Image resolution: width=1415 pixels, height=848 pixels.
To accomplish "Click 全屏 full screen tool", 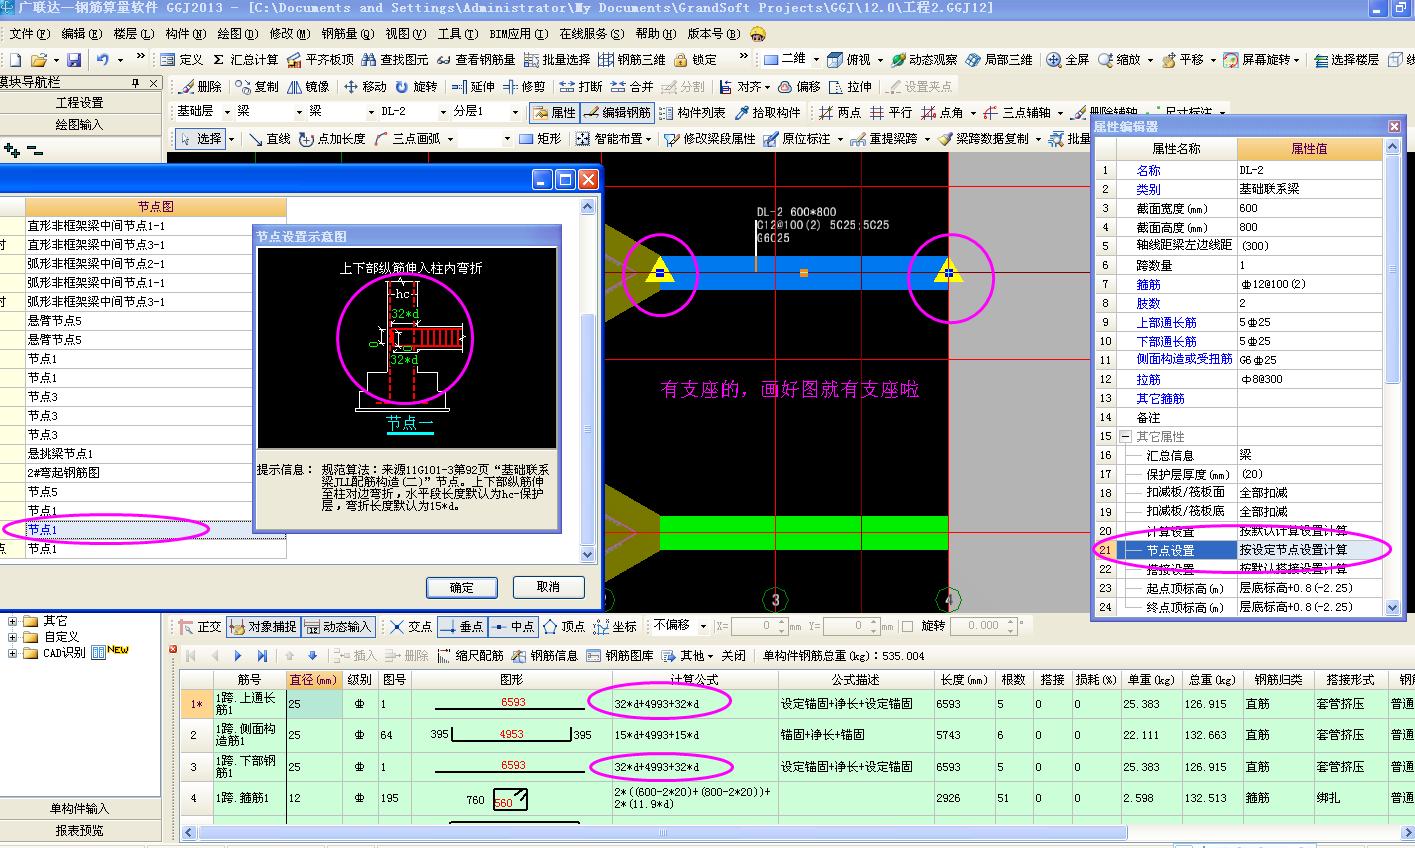I will tap(1067, 60).
